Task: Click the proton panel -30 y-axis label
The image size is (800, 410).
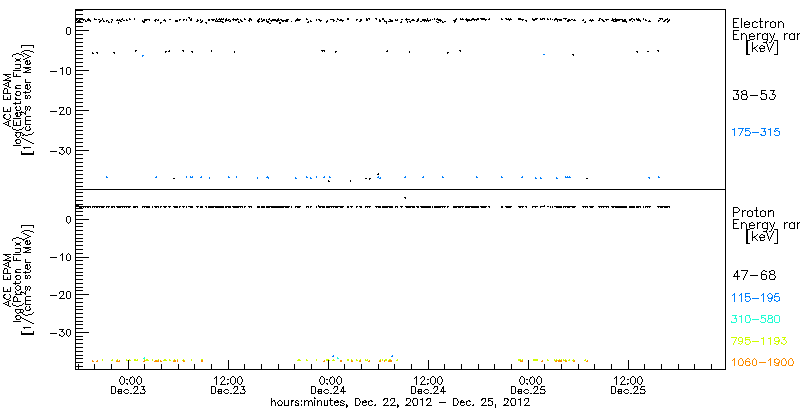Action: point(60,332)
